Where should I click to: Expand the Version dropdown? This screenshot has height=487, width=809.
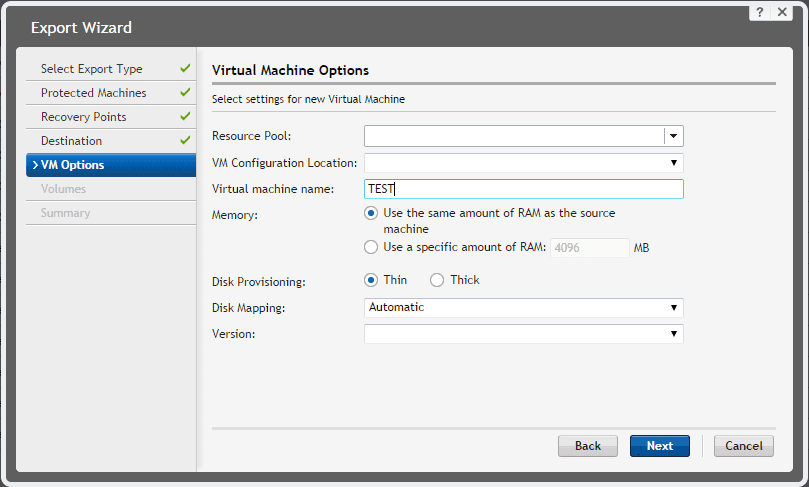click(674, 334)
